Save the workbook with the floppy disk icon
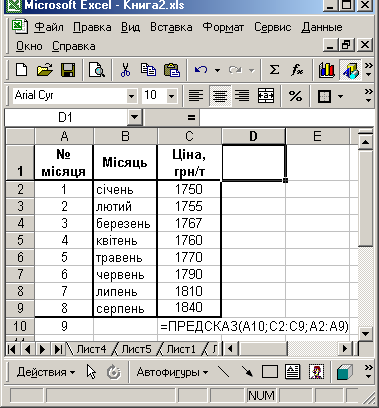The width and height of the screenshot is (379, 408). (68, 70)
